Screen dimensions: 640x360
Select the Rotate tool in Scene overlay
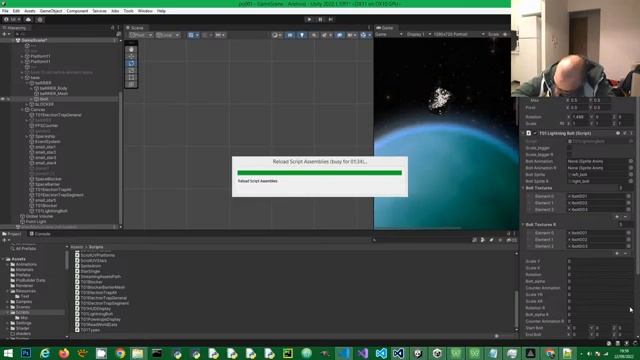tap(131, 63)
